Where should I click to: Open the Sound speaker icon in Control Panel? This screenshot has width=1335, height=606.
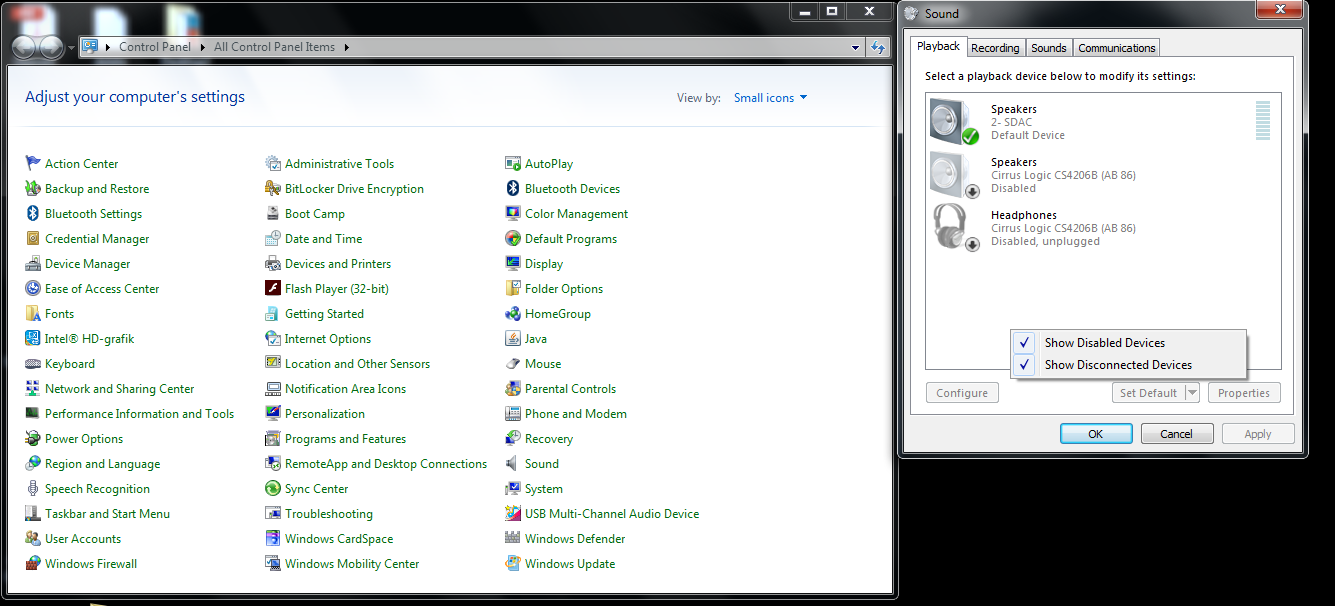[x=513, y=464]
